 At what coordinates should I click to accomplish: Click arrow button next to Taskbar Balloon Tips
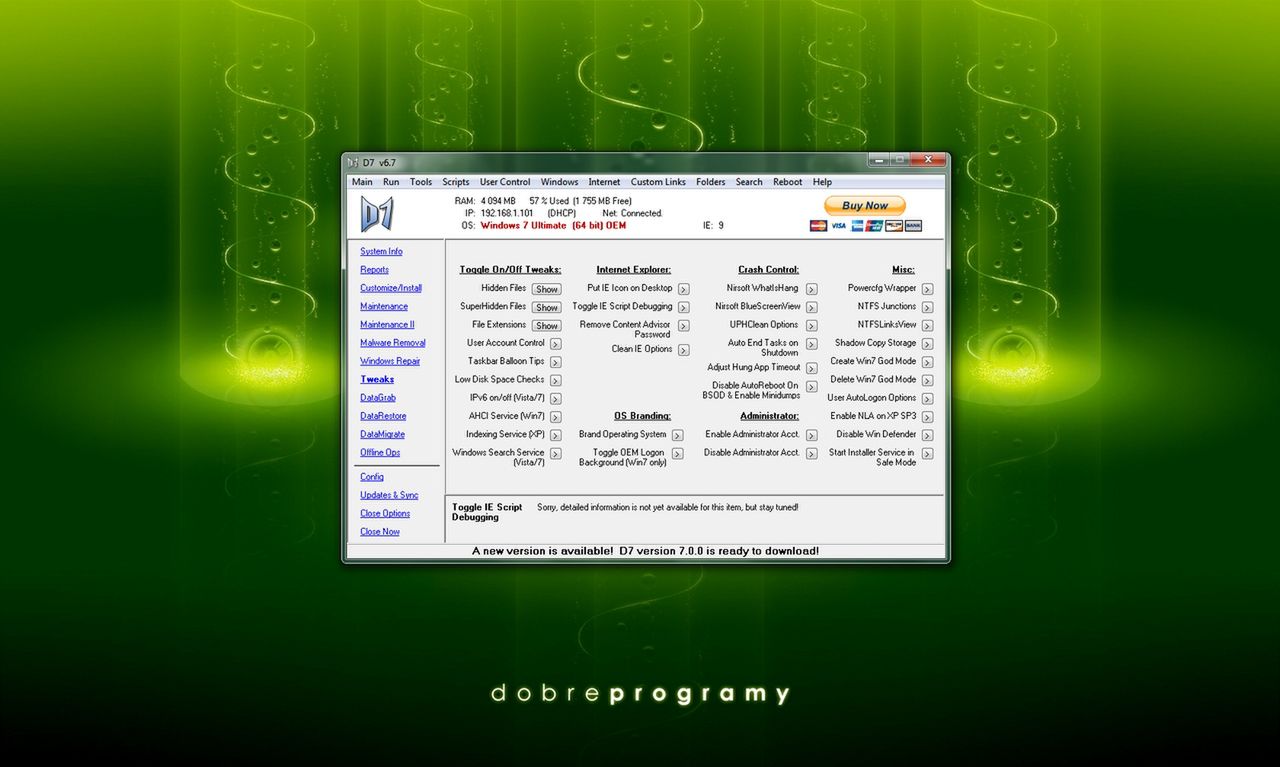[x=555, y=362]
